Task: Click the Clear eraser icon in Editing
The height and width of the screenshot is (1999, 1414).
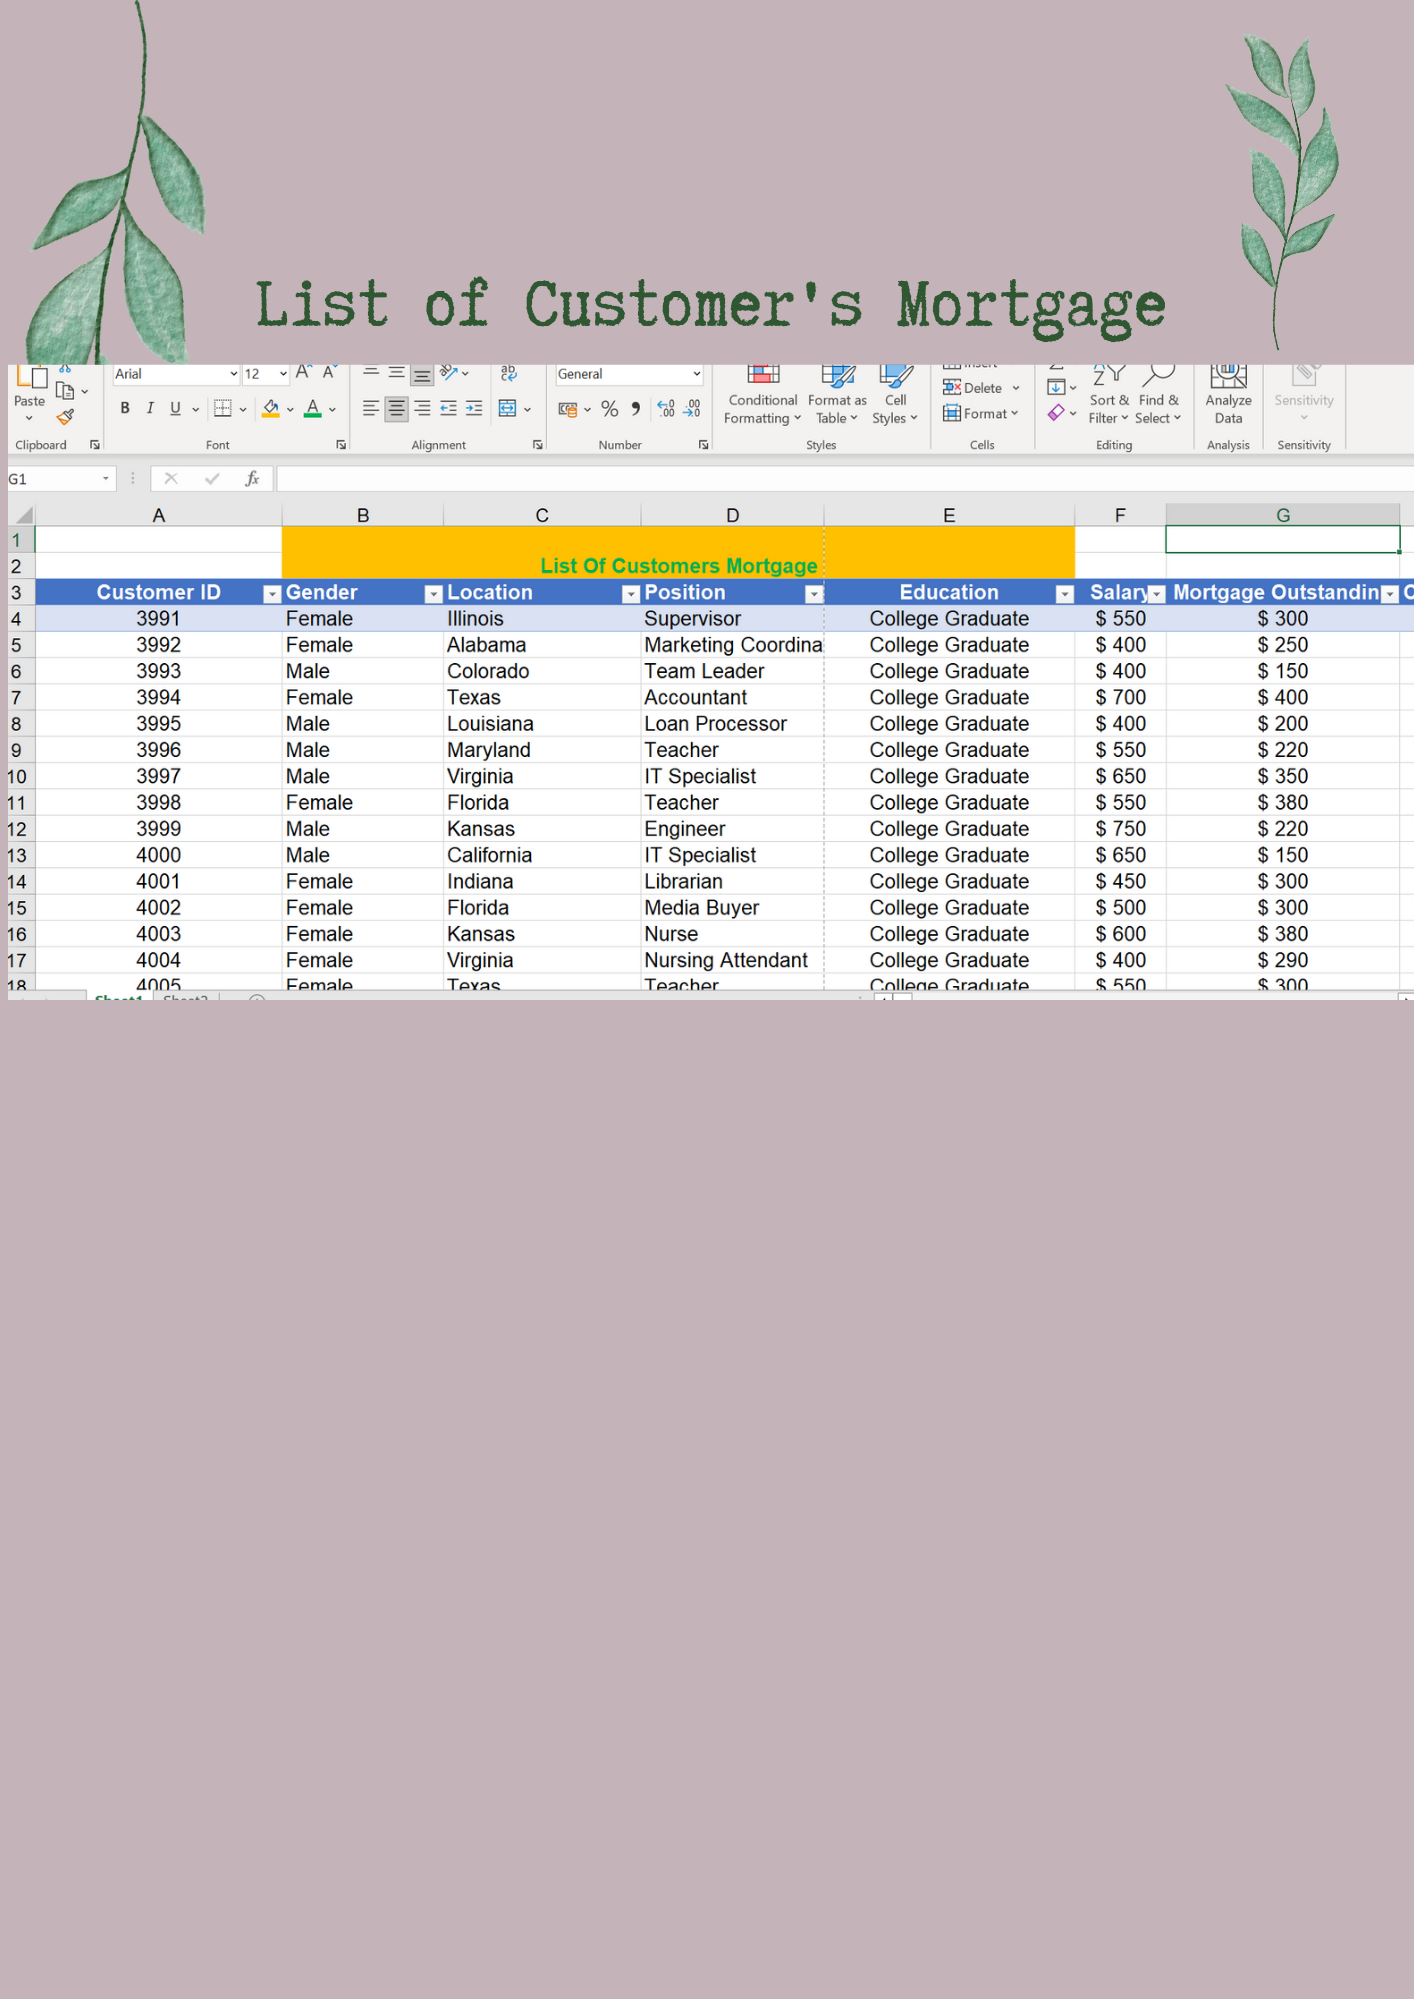Action: (1056, 413)
